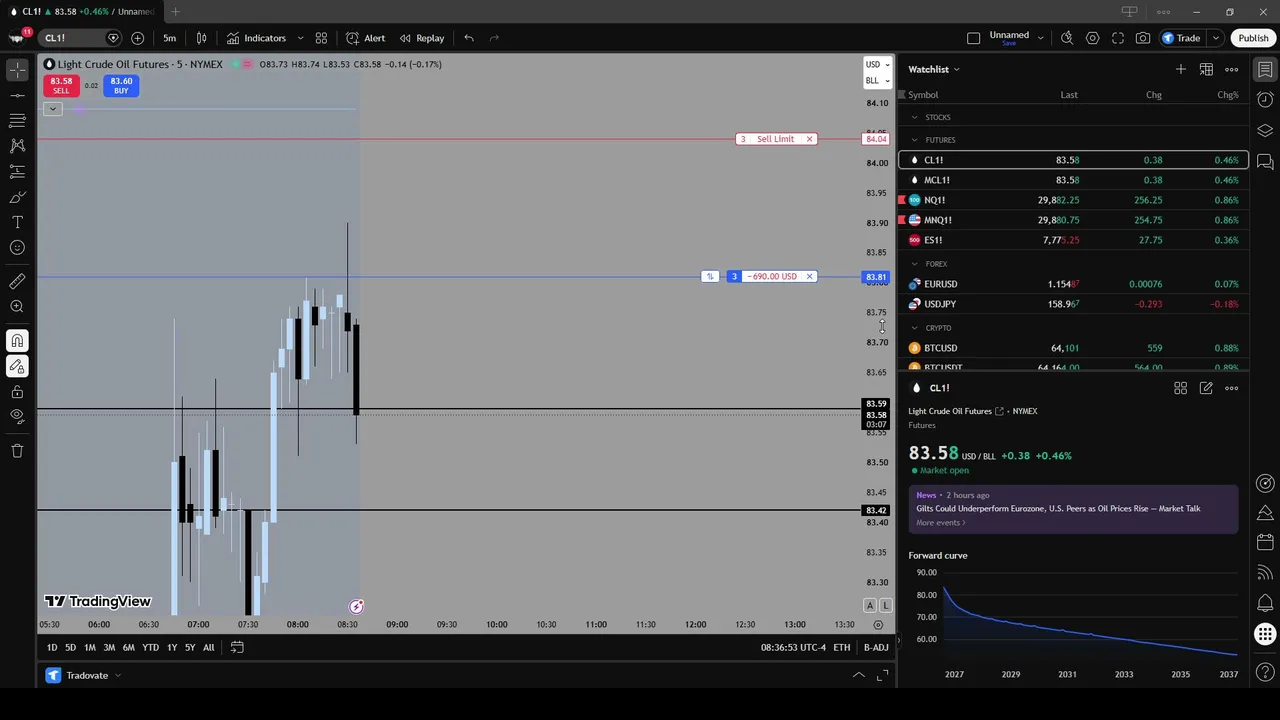Open the Fibonacci and Gann tools

point(17,120)
